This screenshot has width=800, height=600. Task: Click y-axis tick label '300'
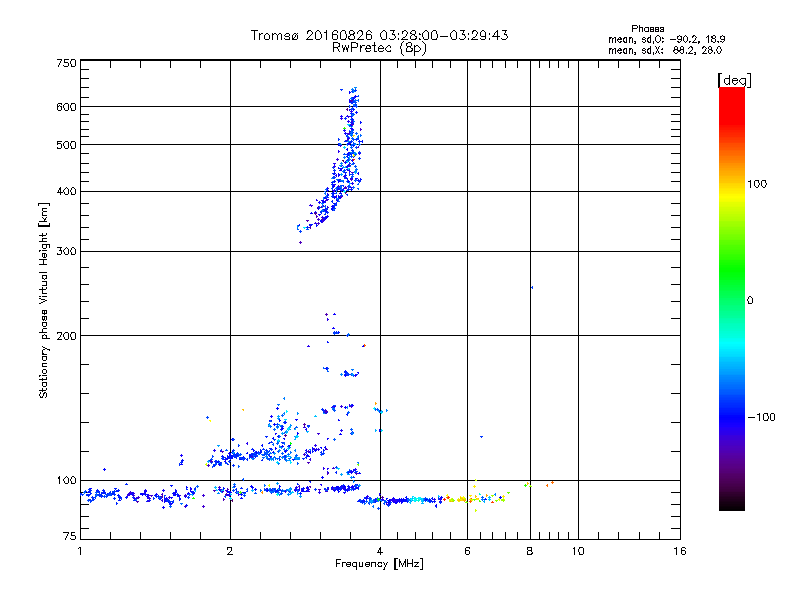66,252
